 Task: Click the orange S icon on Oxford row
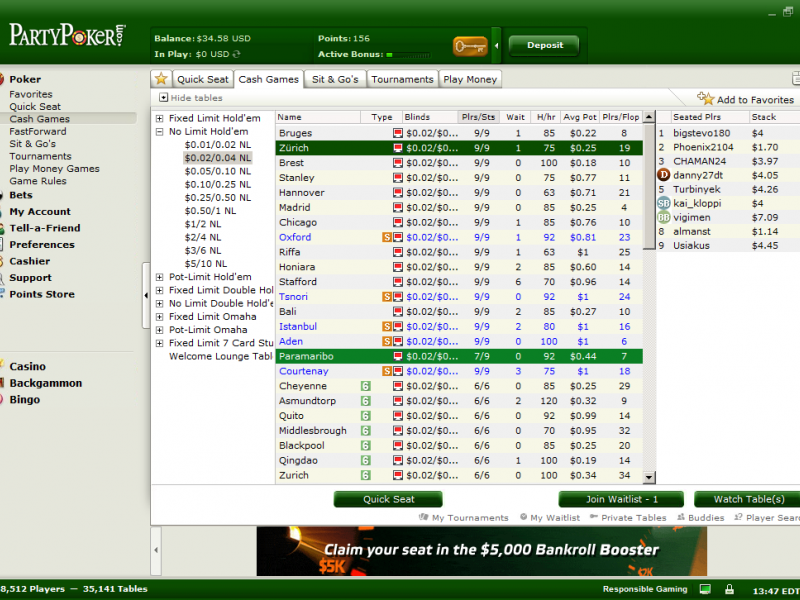coord(386,238)
